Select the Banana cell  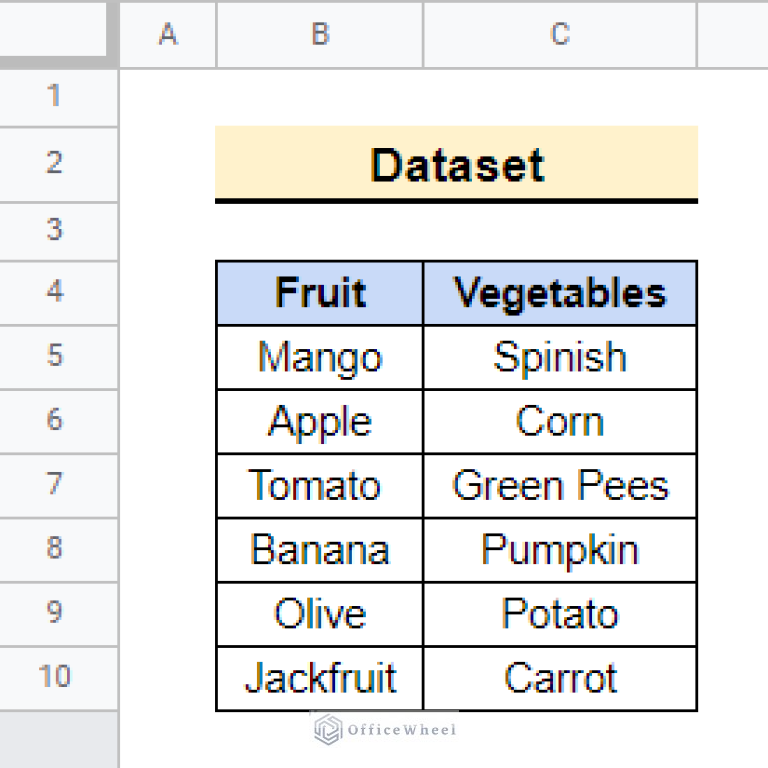pyautogui.click(x=320, y=549)
